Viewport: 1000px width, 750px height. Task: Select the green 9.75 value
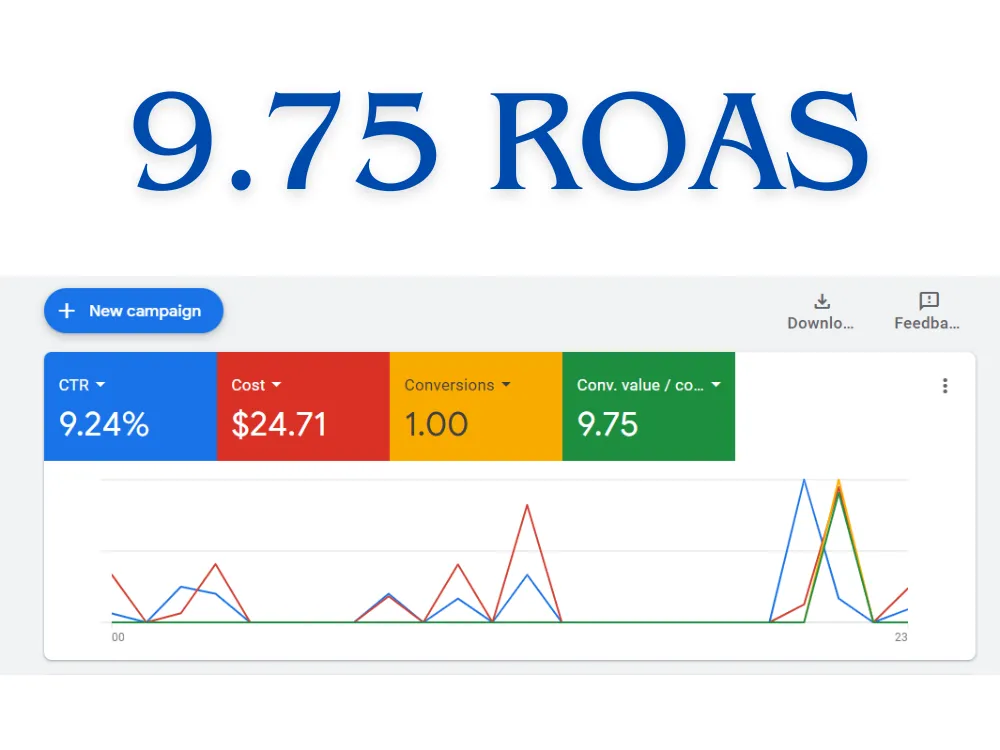(607, 424)
